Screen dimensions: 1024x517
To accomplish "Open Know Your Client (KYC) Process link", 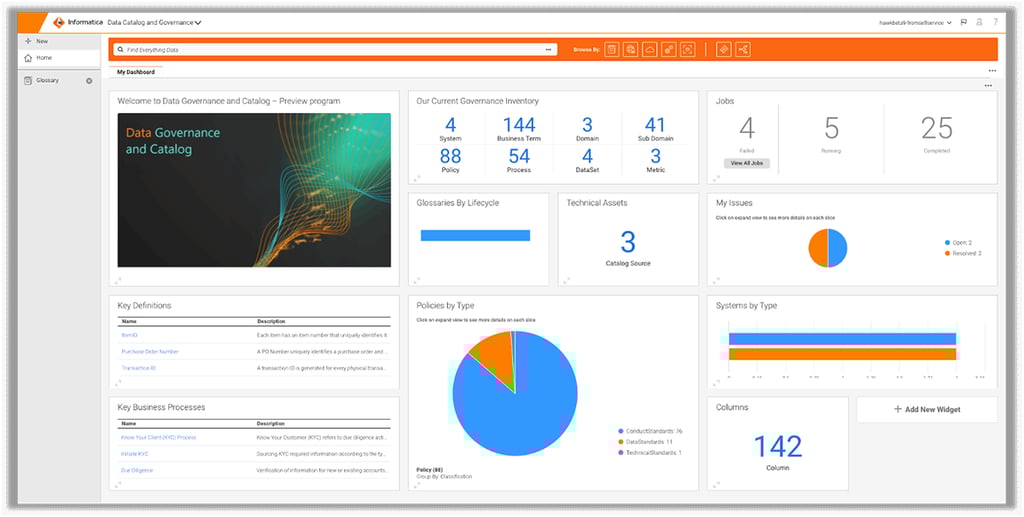I will tap(159, 437).
